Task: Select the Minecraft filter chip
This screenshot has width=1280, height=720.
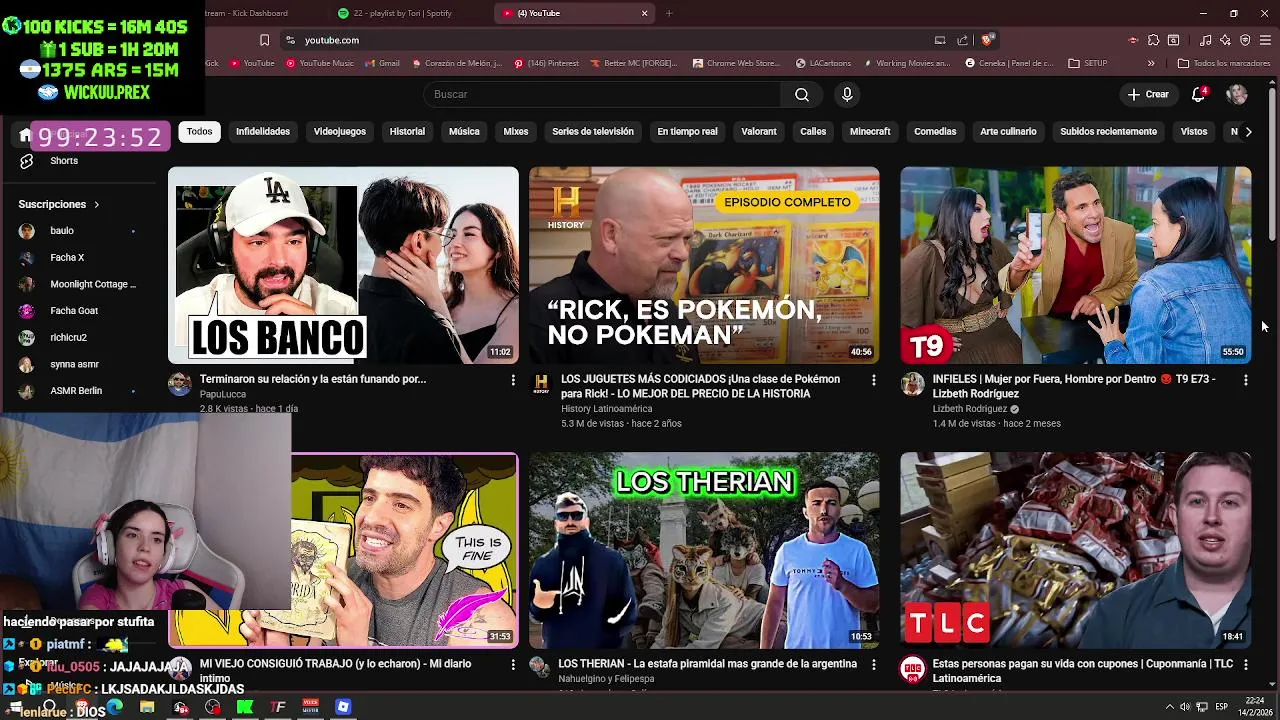Action: pos(870,131)
